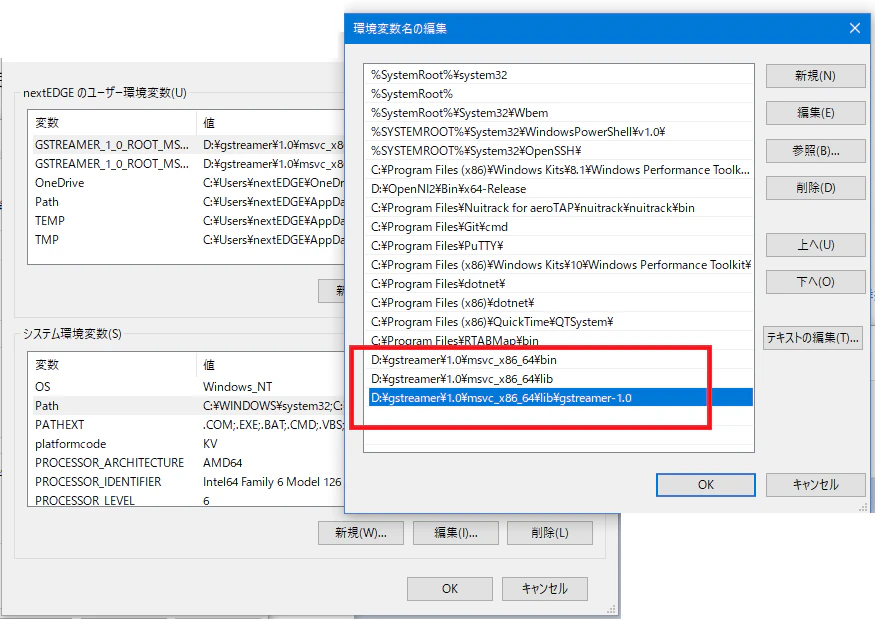Select the PROCESSOR_ARCHITECTURE variable row
Screen dimensions: 875x619
pos(189,463)
